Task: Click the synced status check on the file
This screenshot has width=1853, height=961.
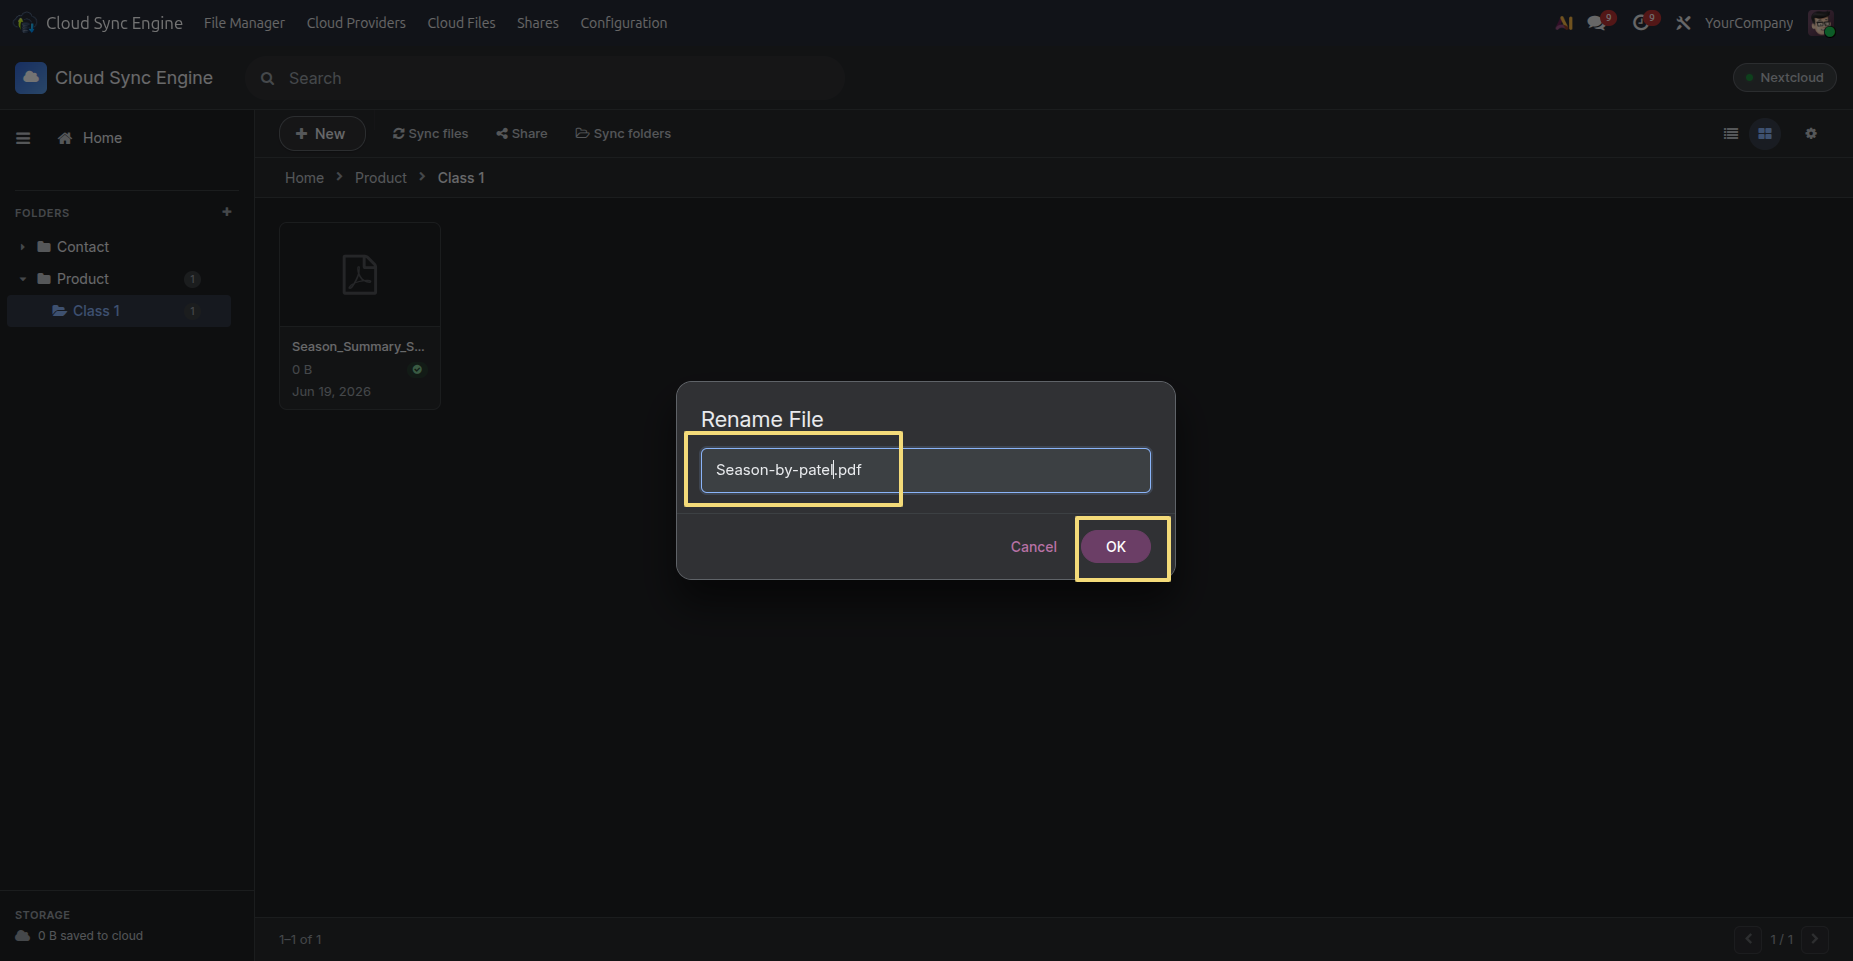Action: (417, 370)
